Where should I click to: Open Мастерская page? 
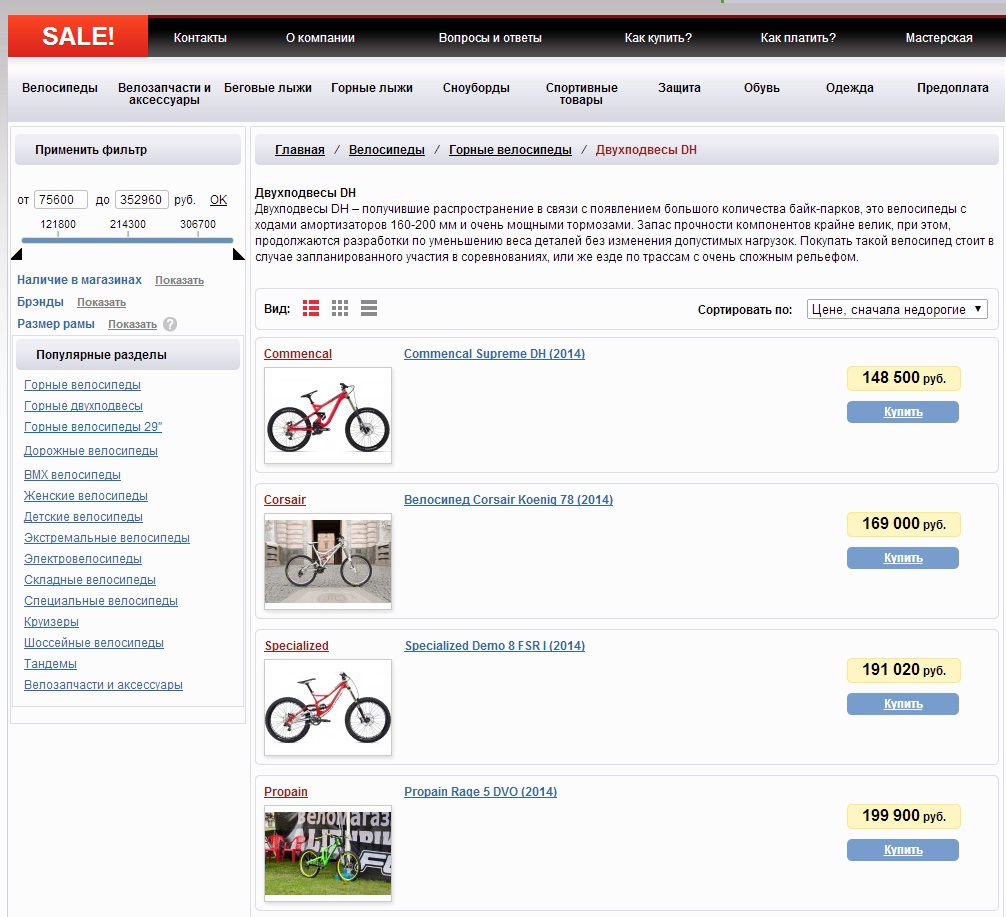click(x=939, y=38)
